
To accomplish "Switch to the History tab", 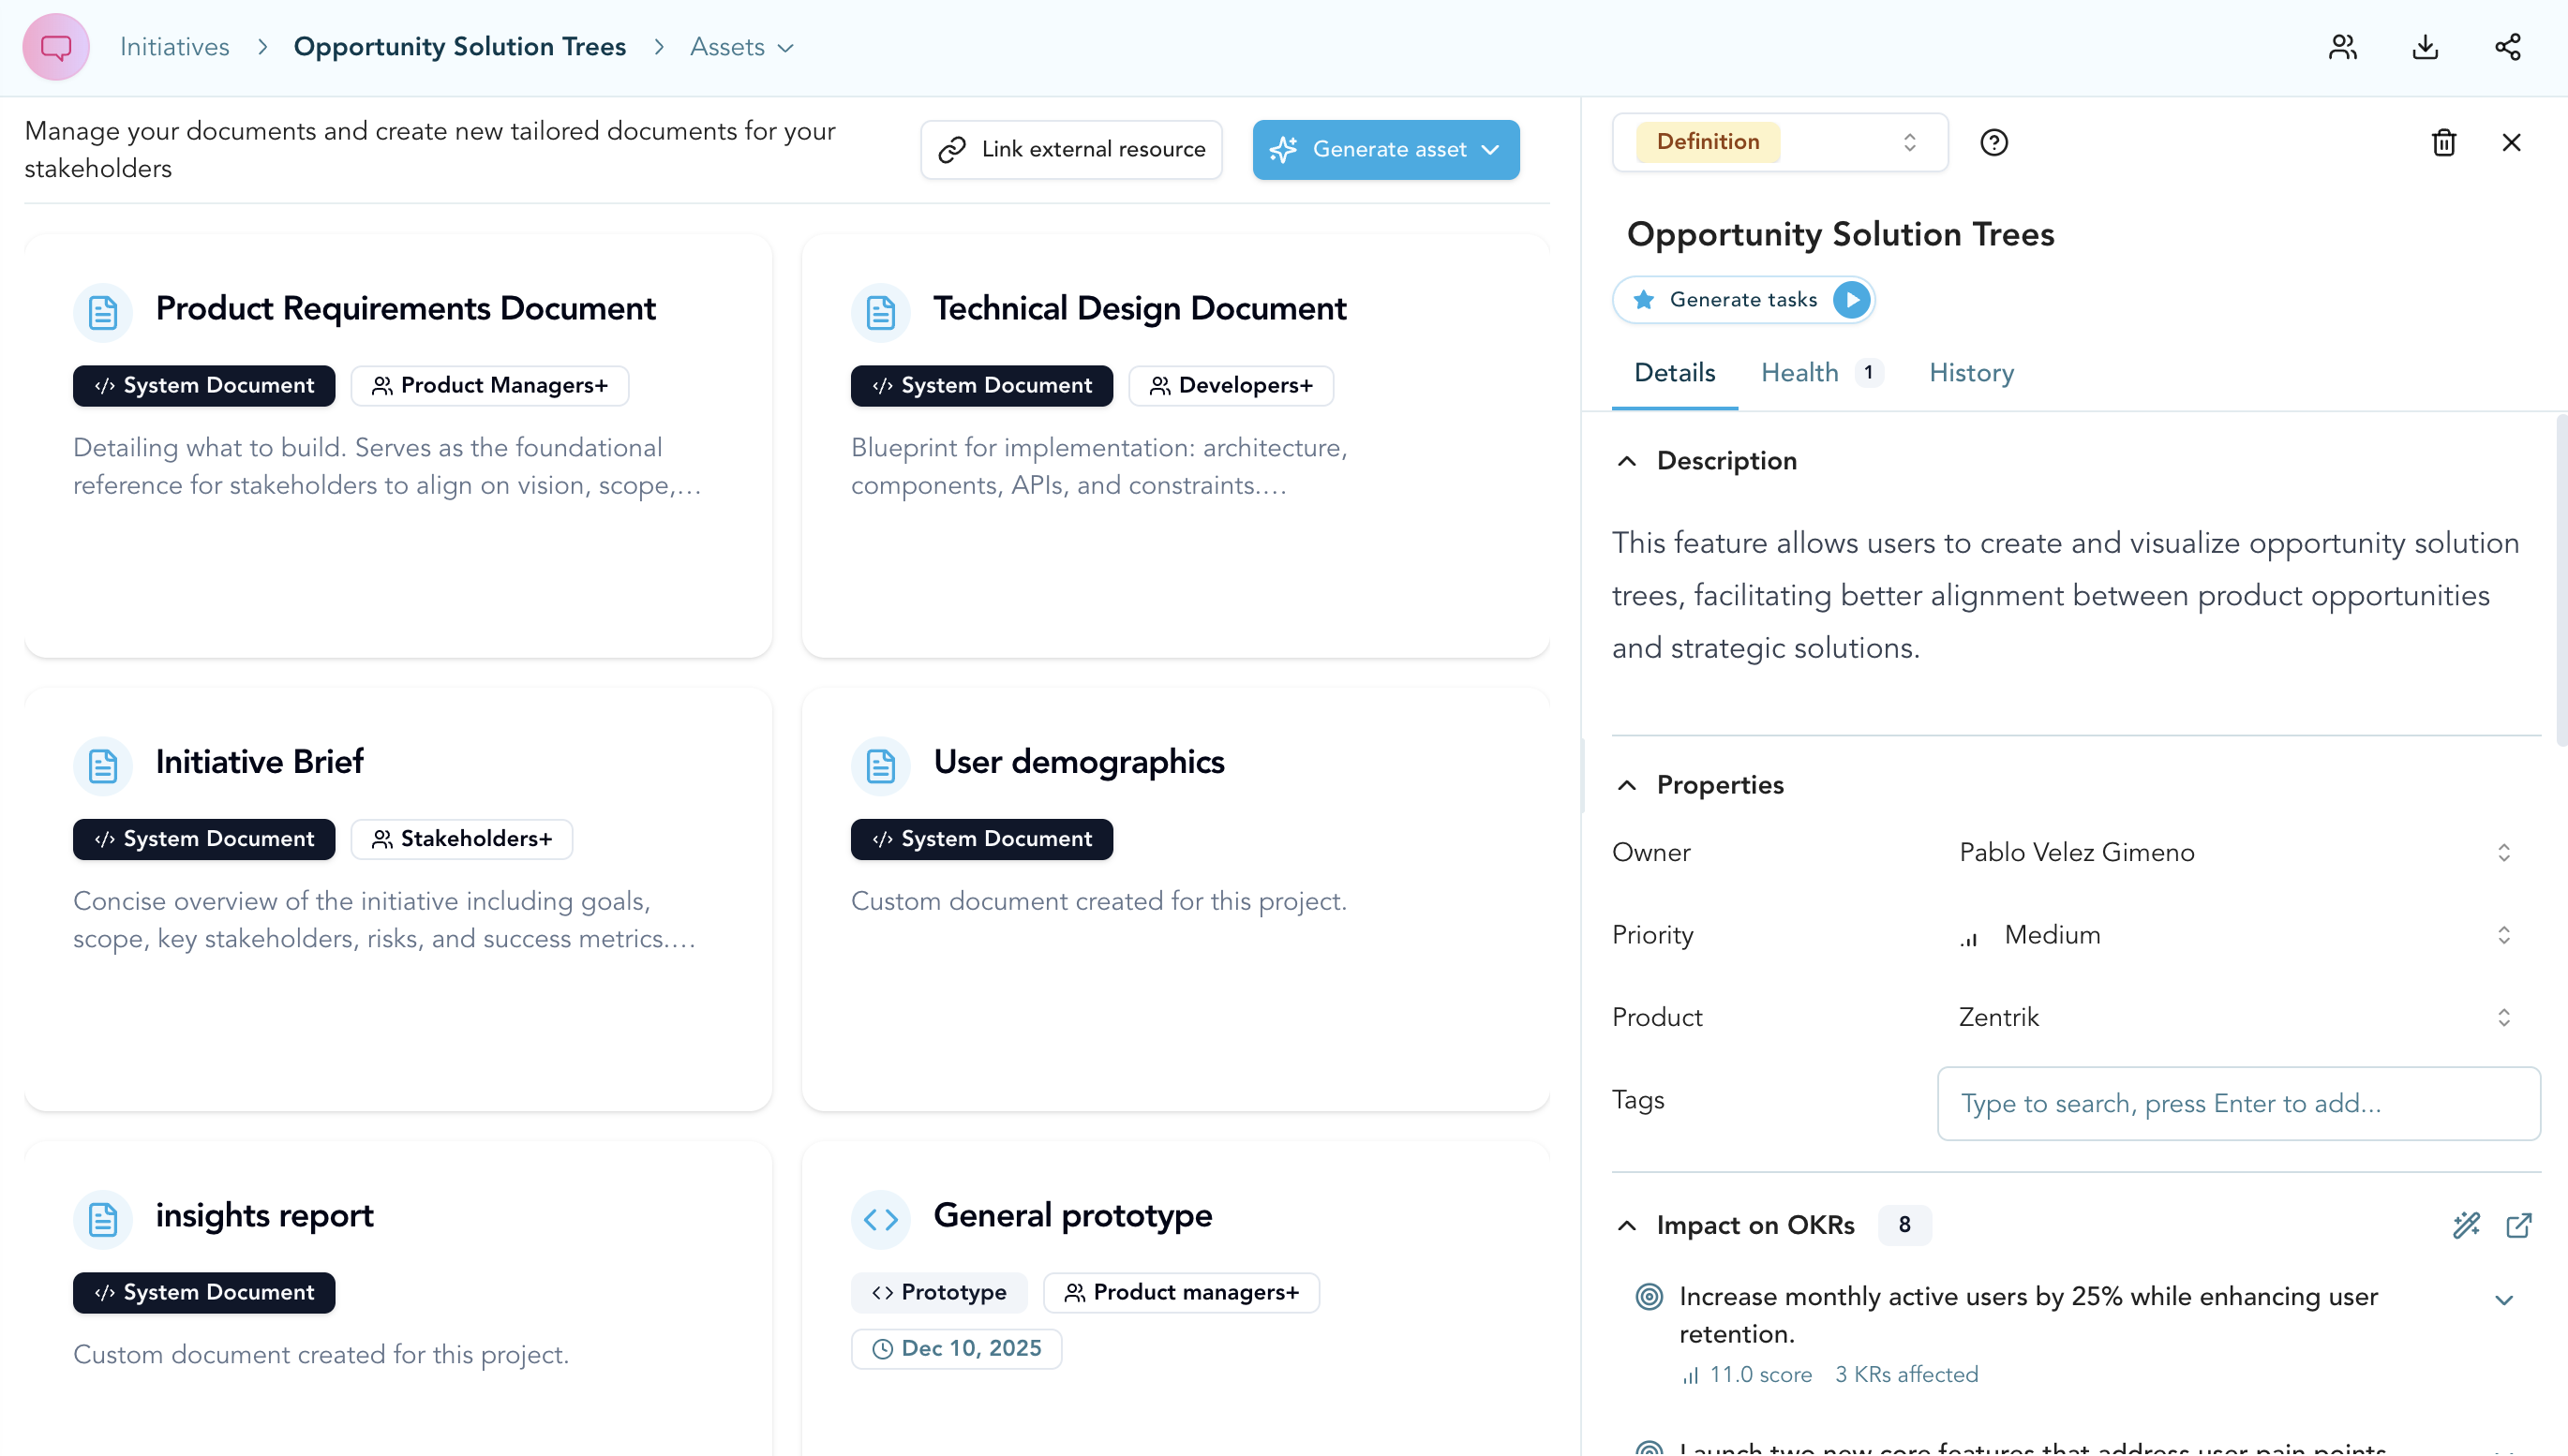I will 1971,372.
